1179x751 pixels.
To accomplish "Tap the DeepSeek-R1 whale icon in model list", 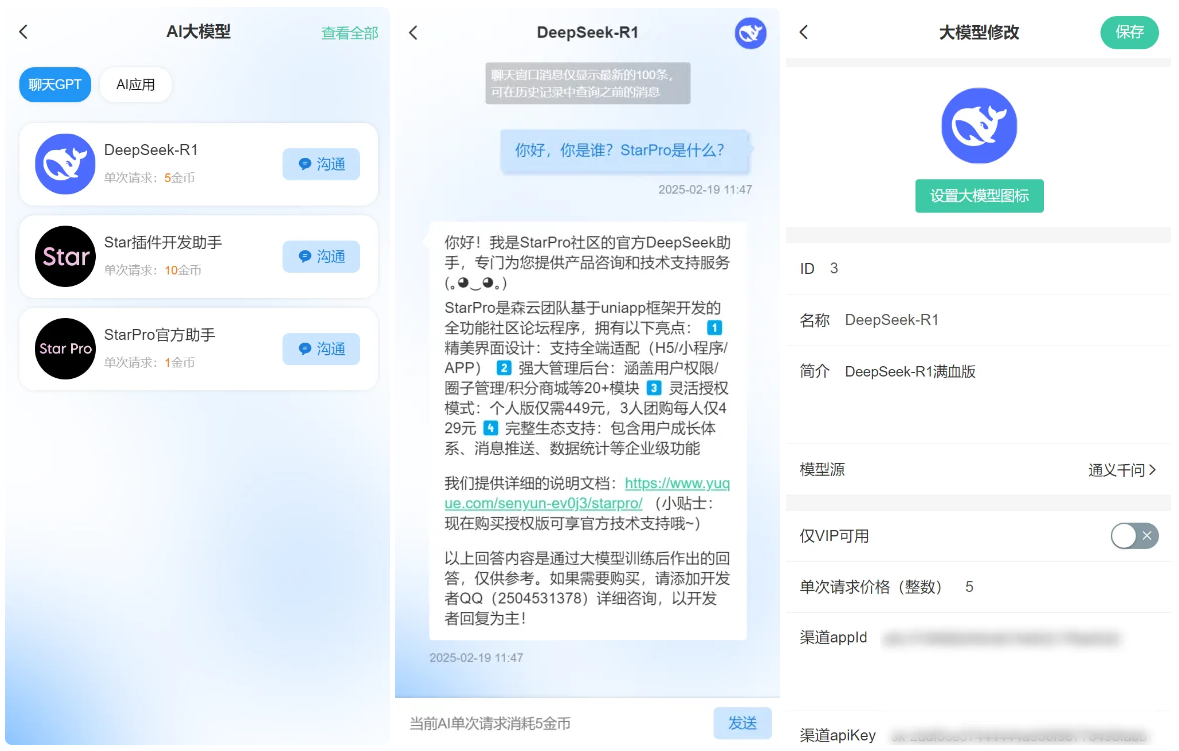I will [x=65, y=164].
